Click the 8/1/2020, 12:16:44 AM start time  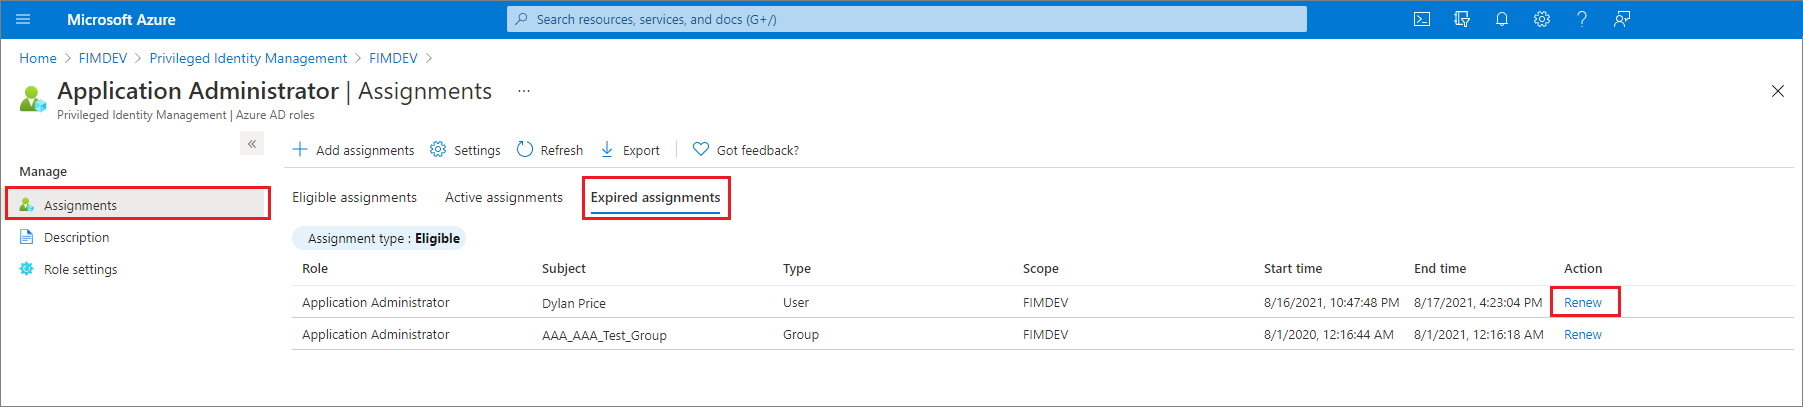click(x=1329, y=334)
